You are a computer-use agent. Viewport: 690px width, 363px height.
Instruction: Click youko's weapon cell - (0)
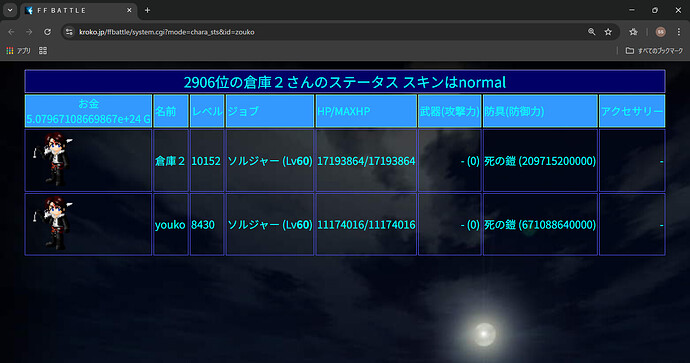coord(449,224)
